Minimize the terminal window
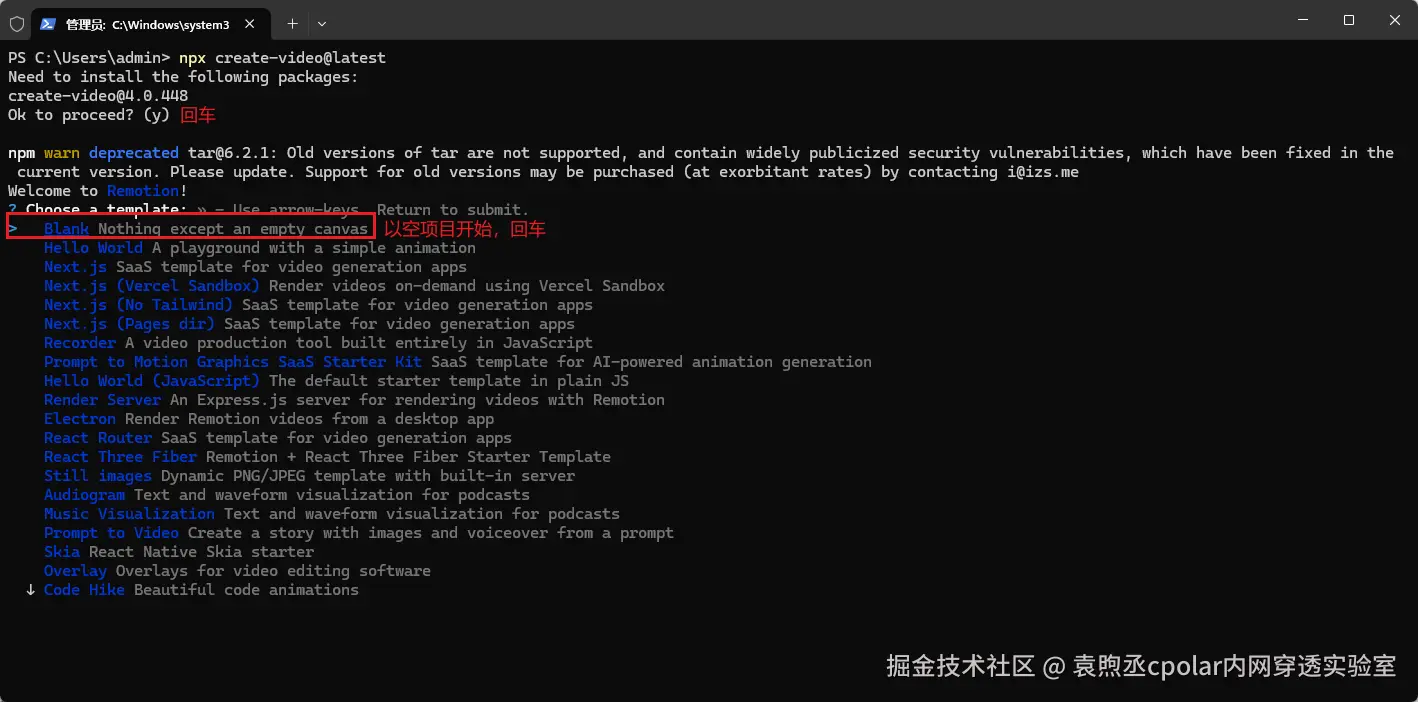The width and height of the screenshot is (1418, 702). pos(1302,20)
